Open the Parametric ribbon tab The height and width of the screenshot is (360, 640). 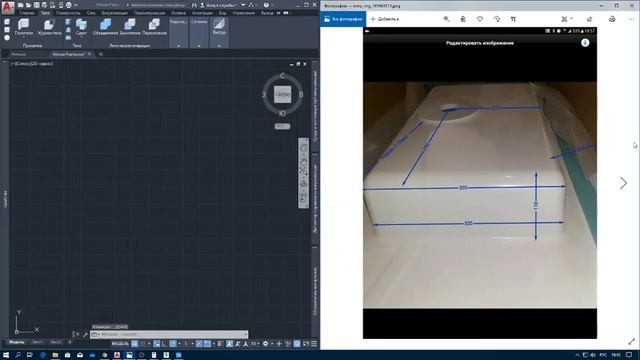point(149,13)
